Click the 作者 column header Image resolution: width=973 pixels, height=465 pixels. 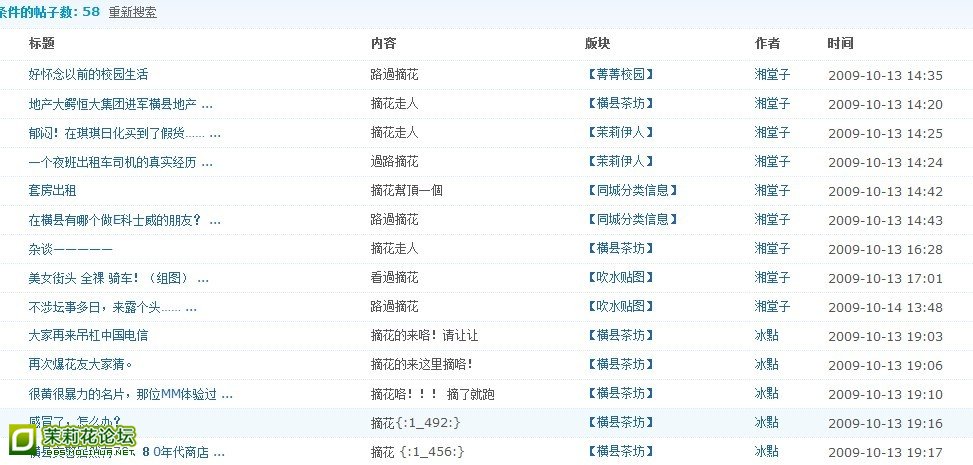pos(768,43)
